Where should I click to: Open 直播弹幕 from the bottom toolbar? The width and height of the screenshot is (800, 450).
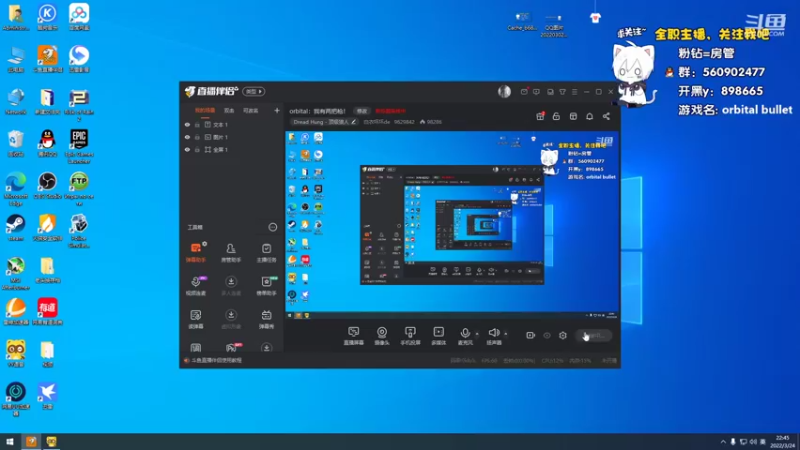(354, 336)
